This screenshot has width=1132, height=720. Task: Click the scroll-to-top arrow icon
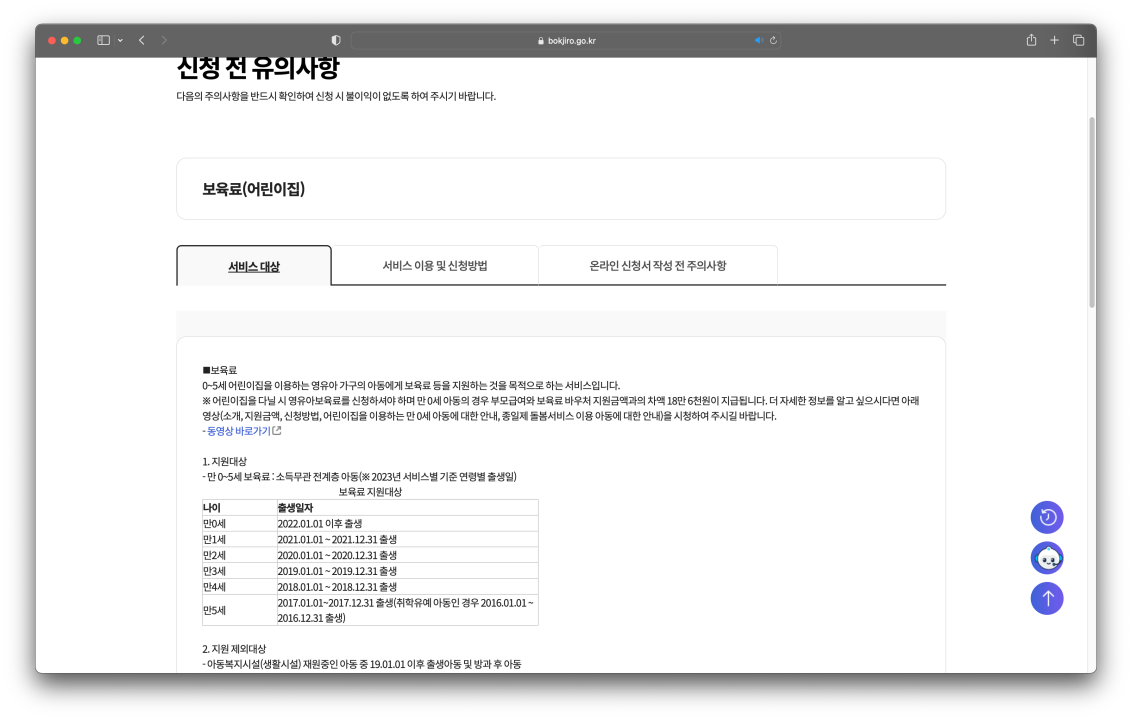pyautogui.click(x=1047, y=598)
